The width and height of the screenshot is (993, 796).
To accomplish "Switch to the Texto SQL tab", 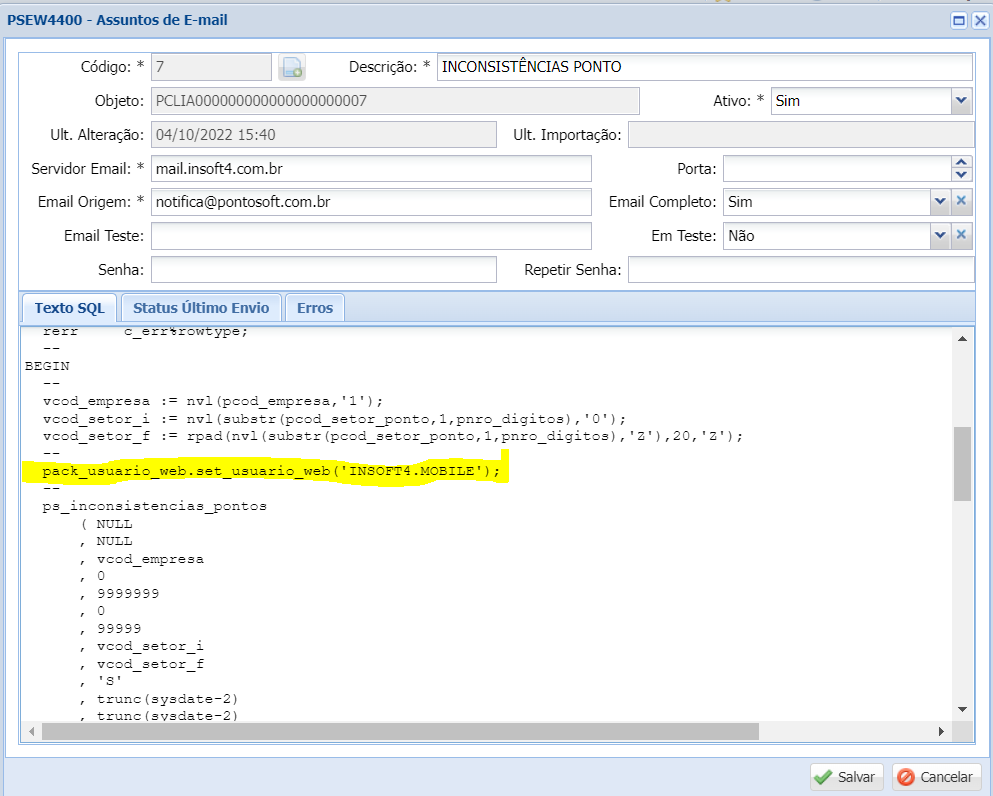I will pyautogui.click(x=70, y=308).
